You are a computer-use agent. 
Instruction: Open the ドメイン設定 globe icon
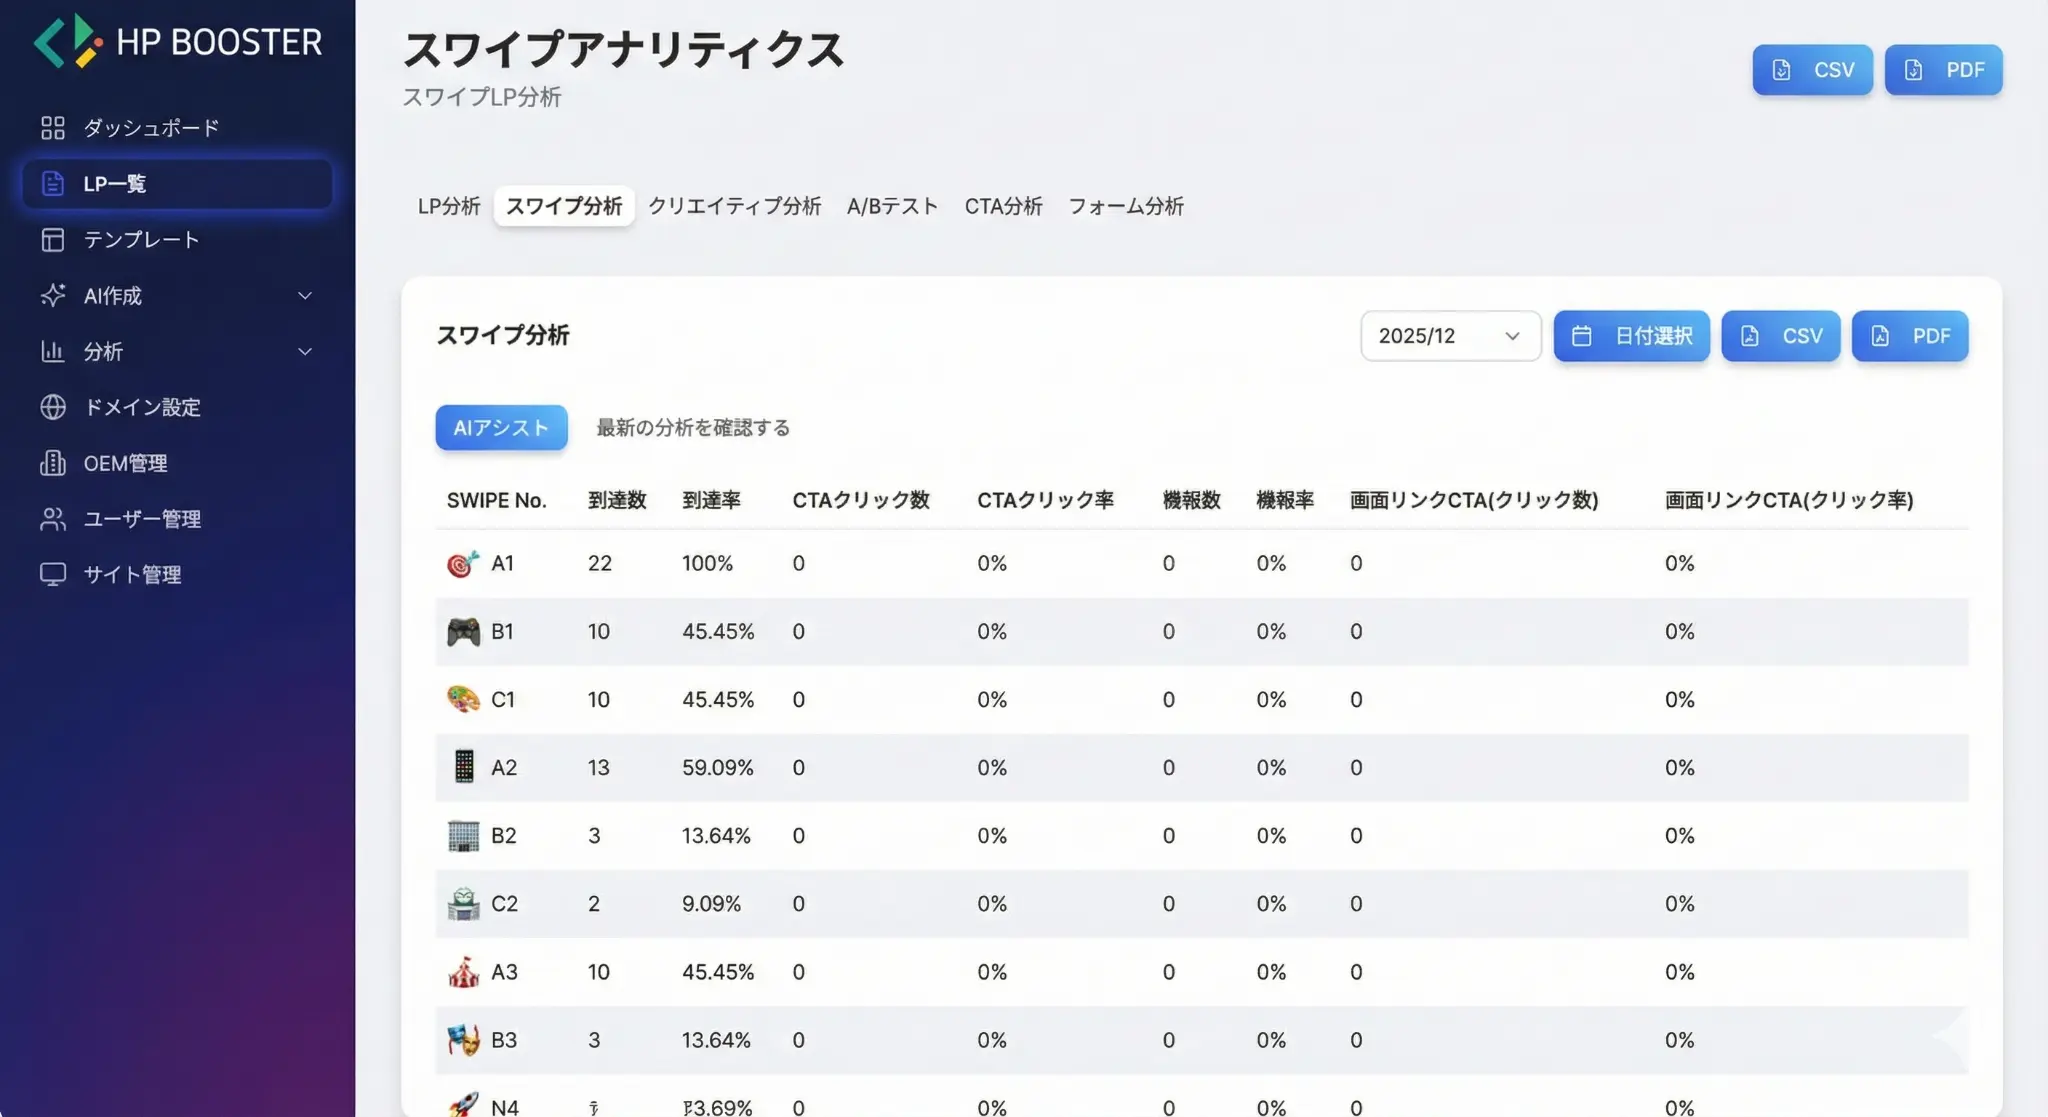[53, 407]
